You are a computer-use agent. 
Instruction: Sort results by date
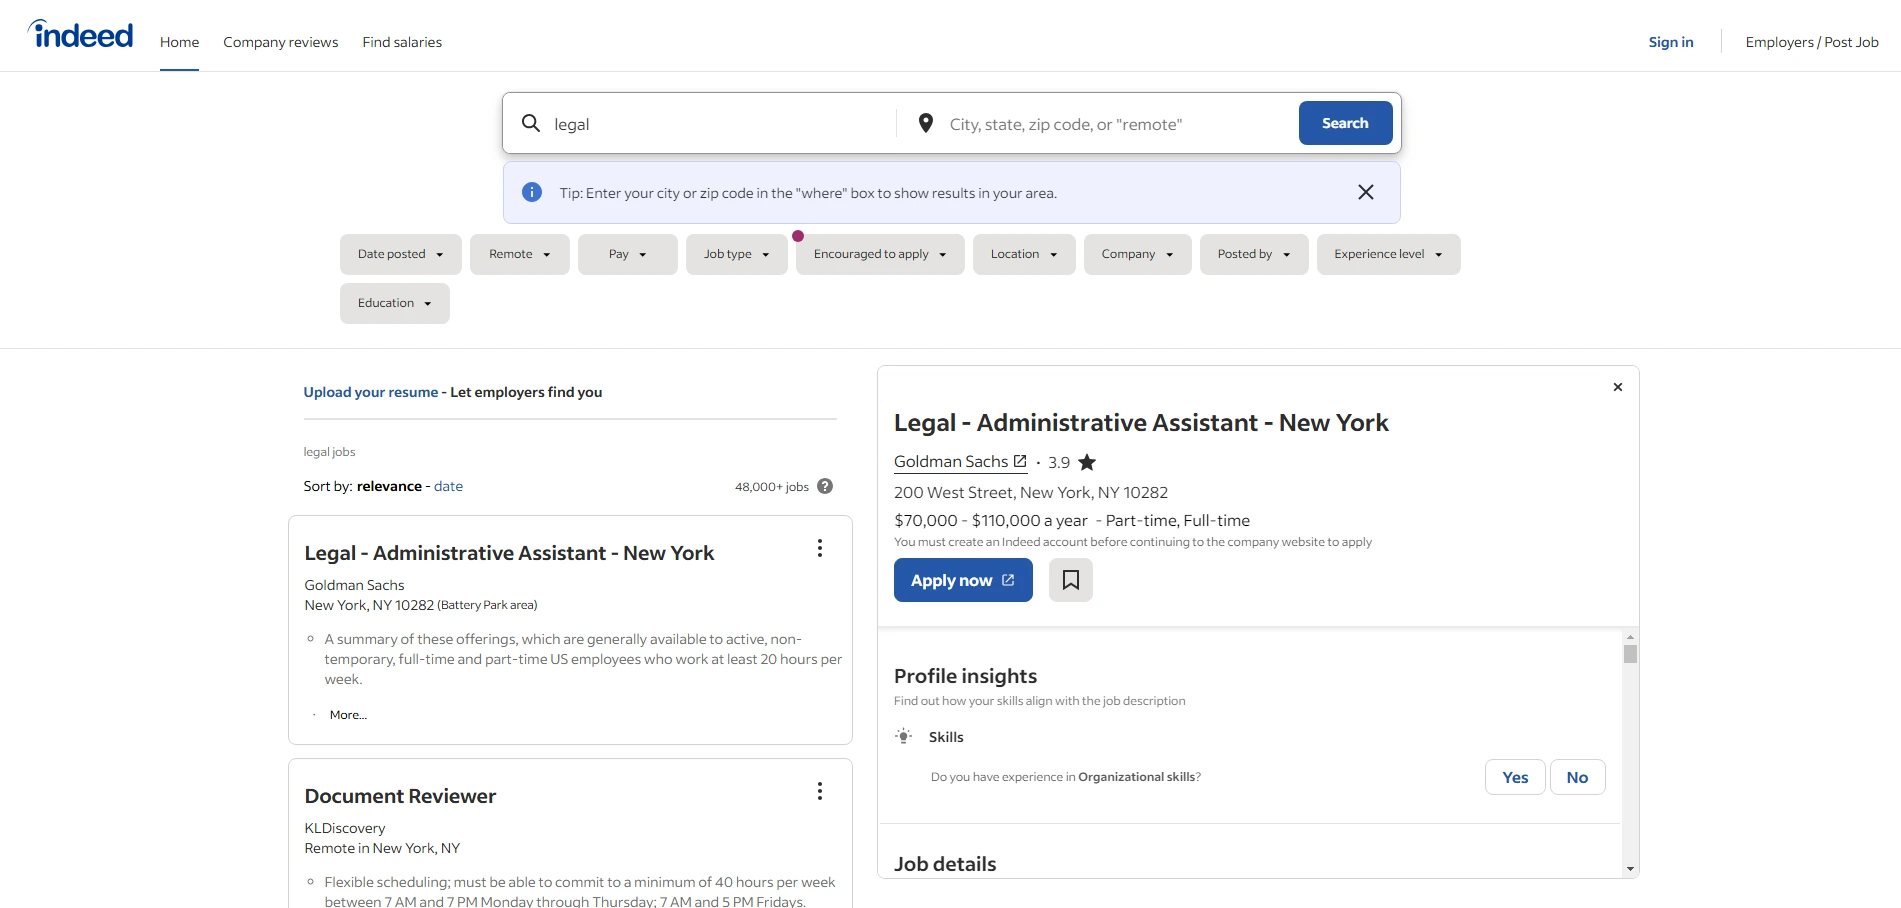tap(448, 486)
